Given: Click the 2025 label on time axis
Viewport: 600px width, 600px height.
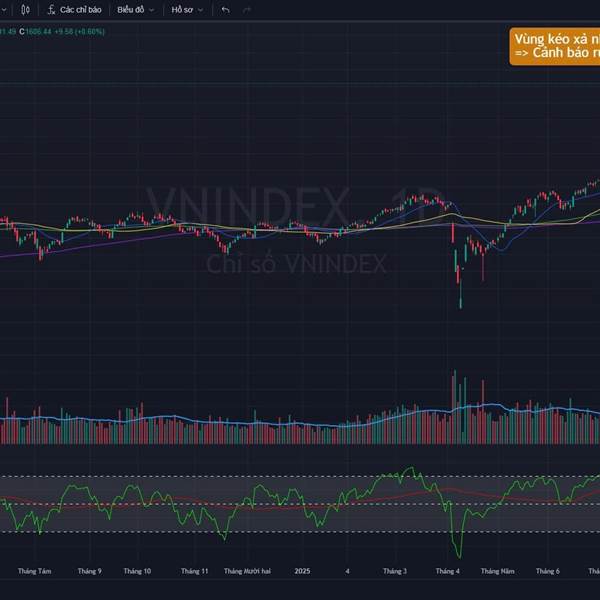Looking at the screenshot, I should pos(302,571).
